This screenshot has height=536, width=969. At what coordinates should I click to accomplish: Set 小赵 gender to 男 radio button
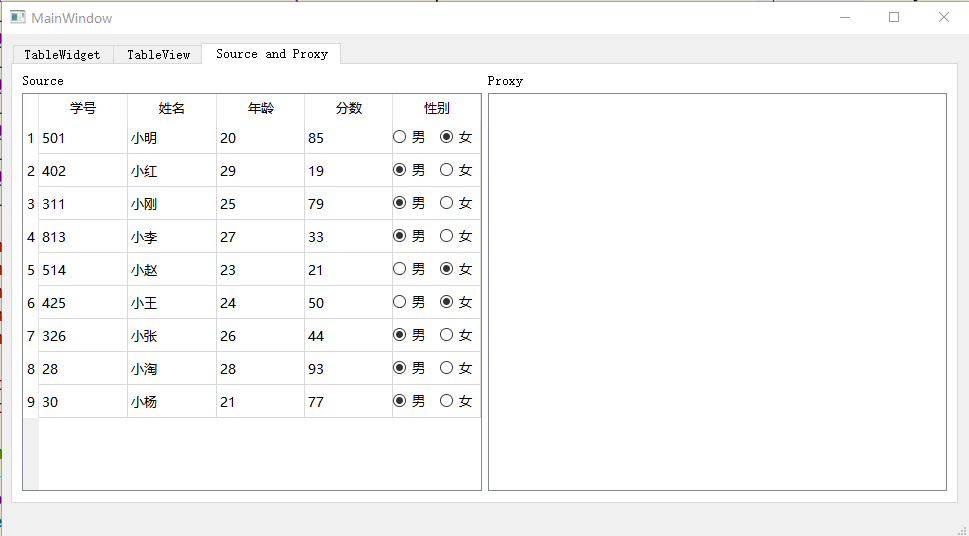[x=400, y=269]
